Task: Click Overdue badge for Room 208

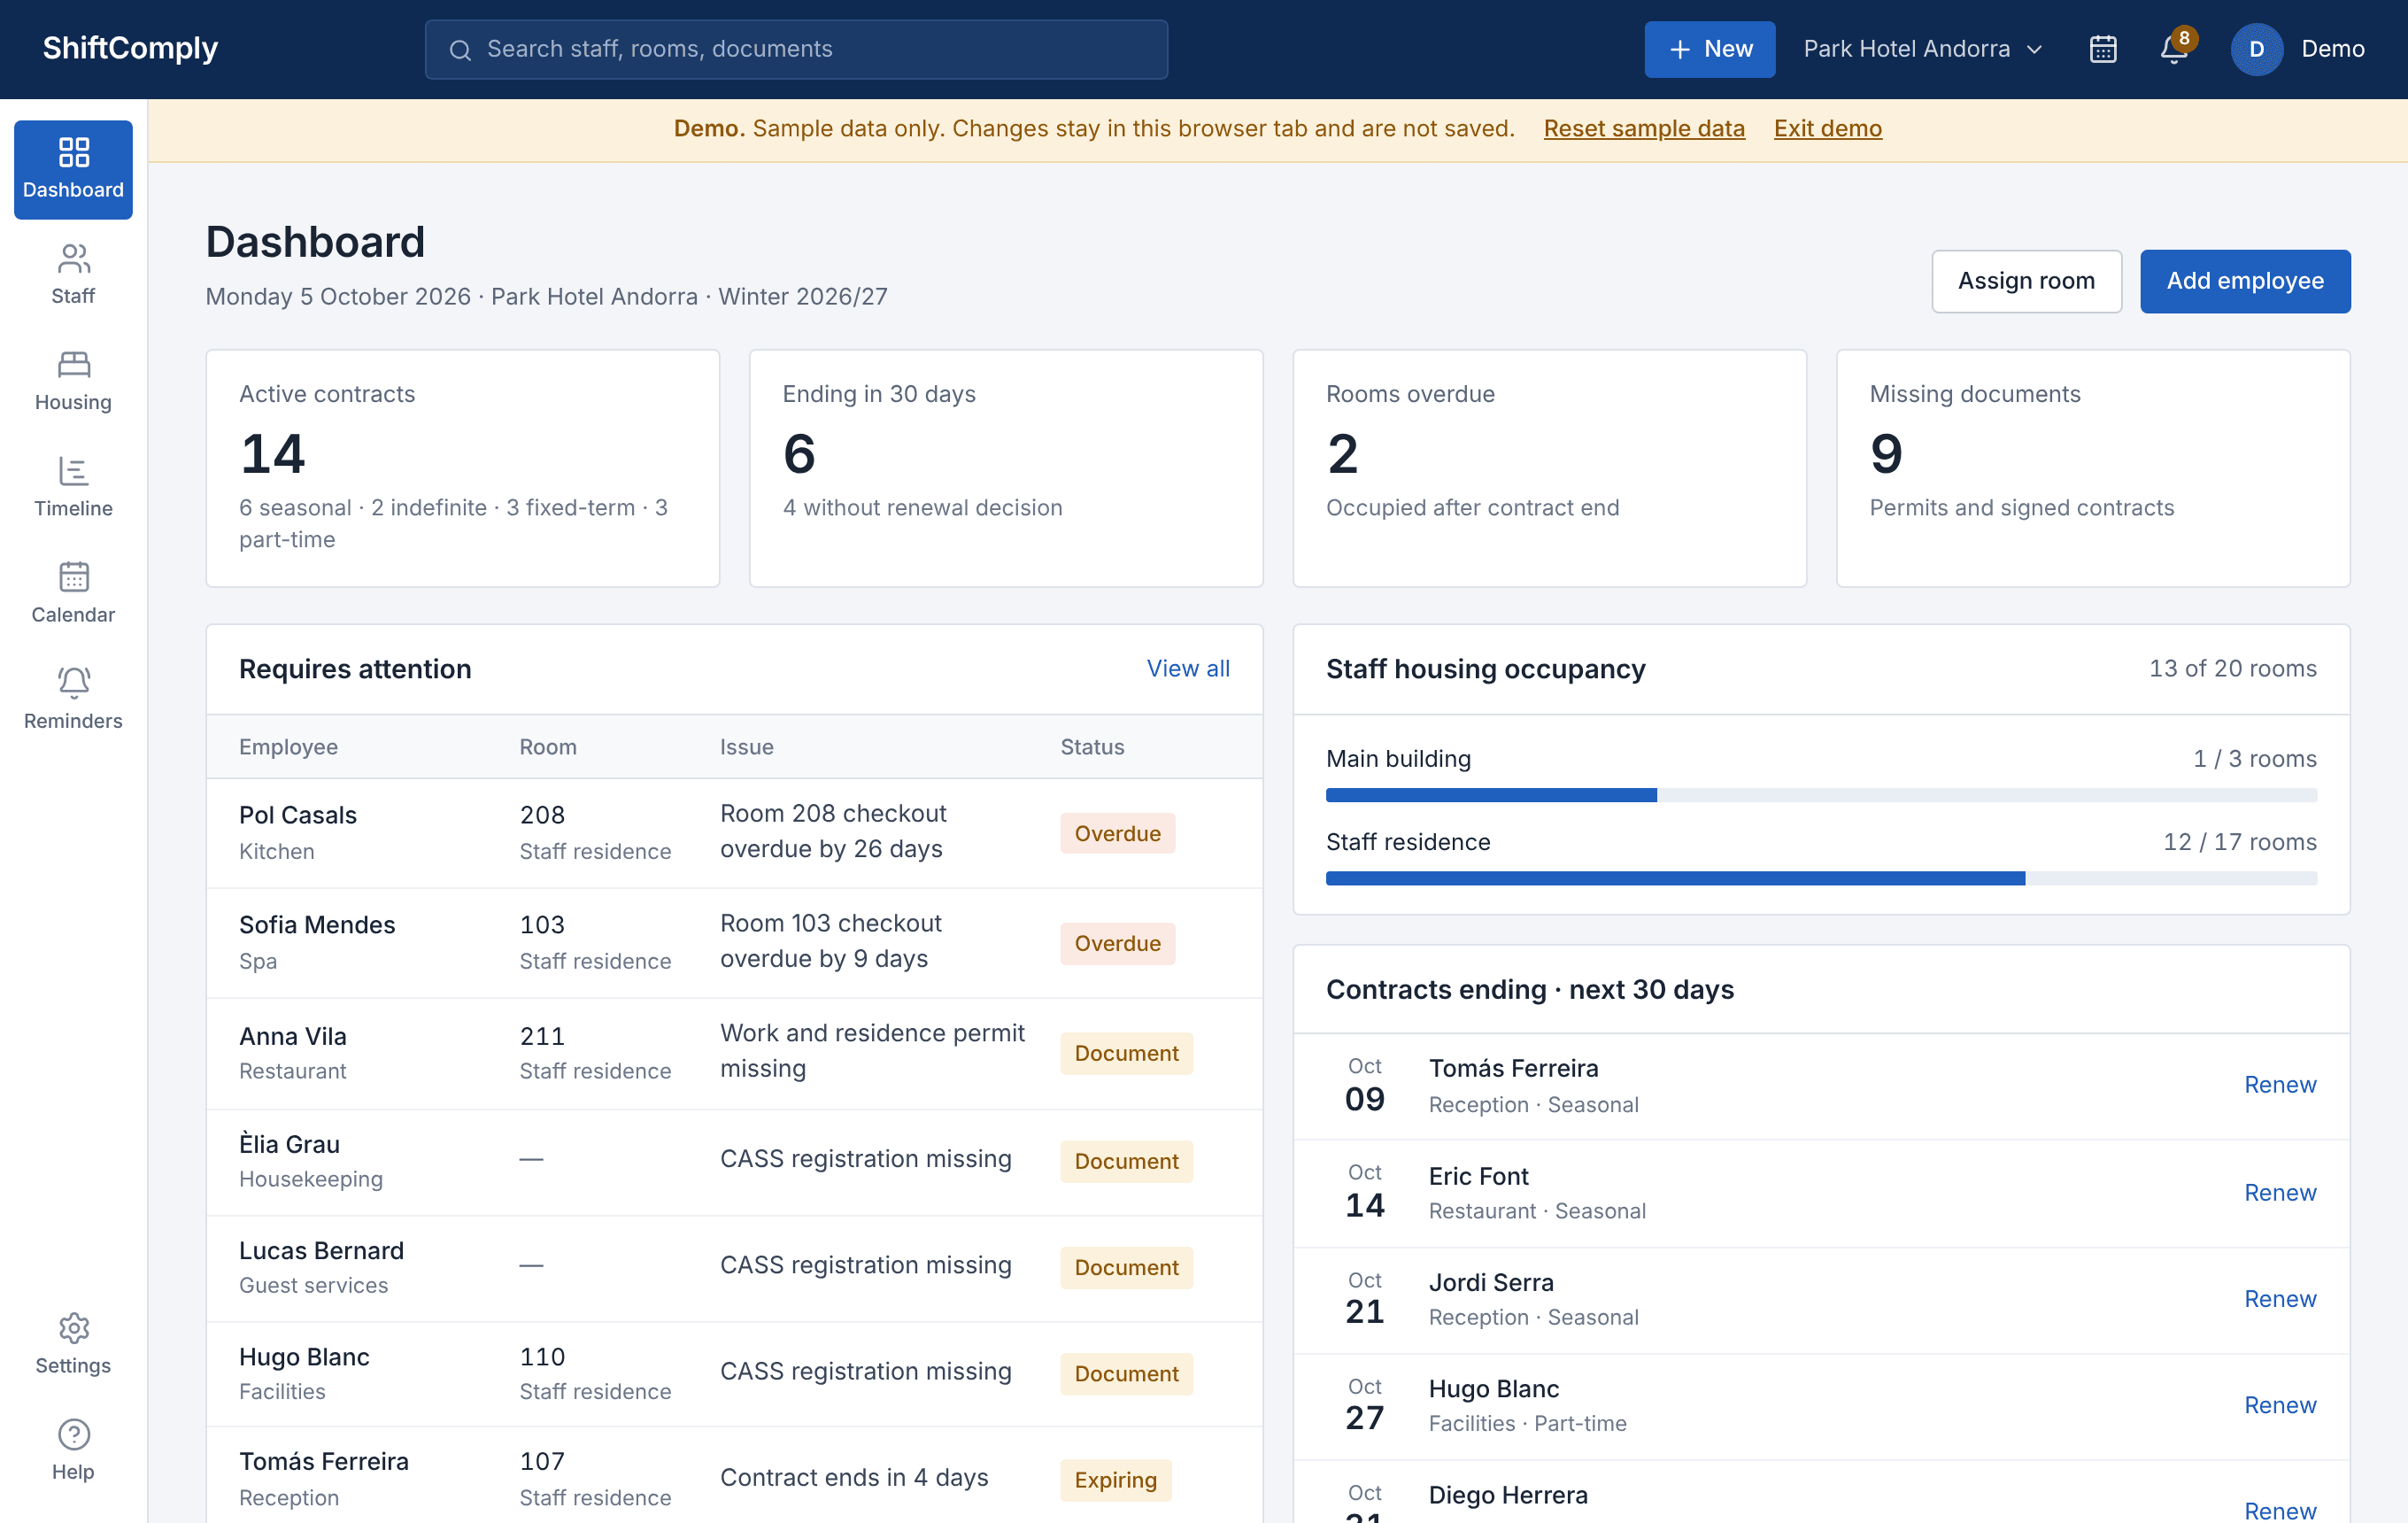Action: [1117, 834]
